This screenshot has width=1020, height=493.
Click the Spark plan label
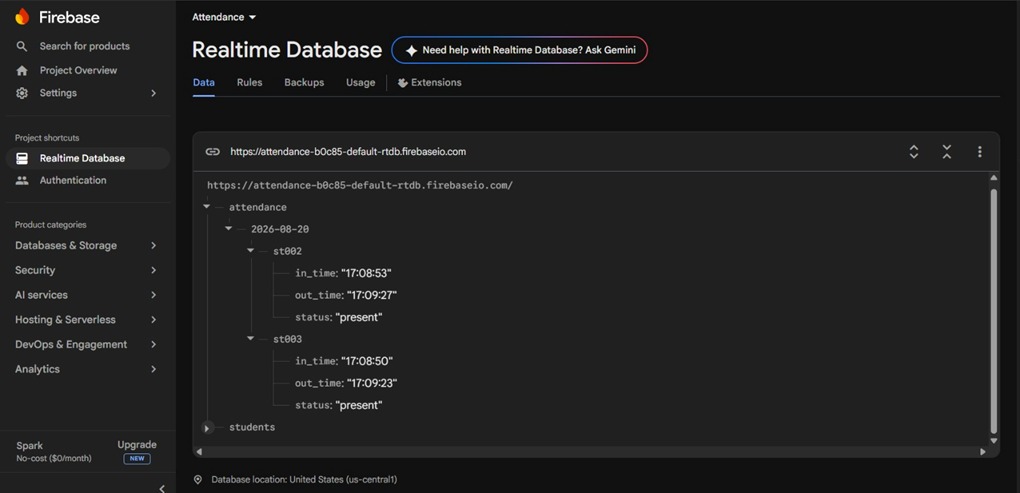pyautogui.click(x=29, y=446)
